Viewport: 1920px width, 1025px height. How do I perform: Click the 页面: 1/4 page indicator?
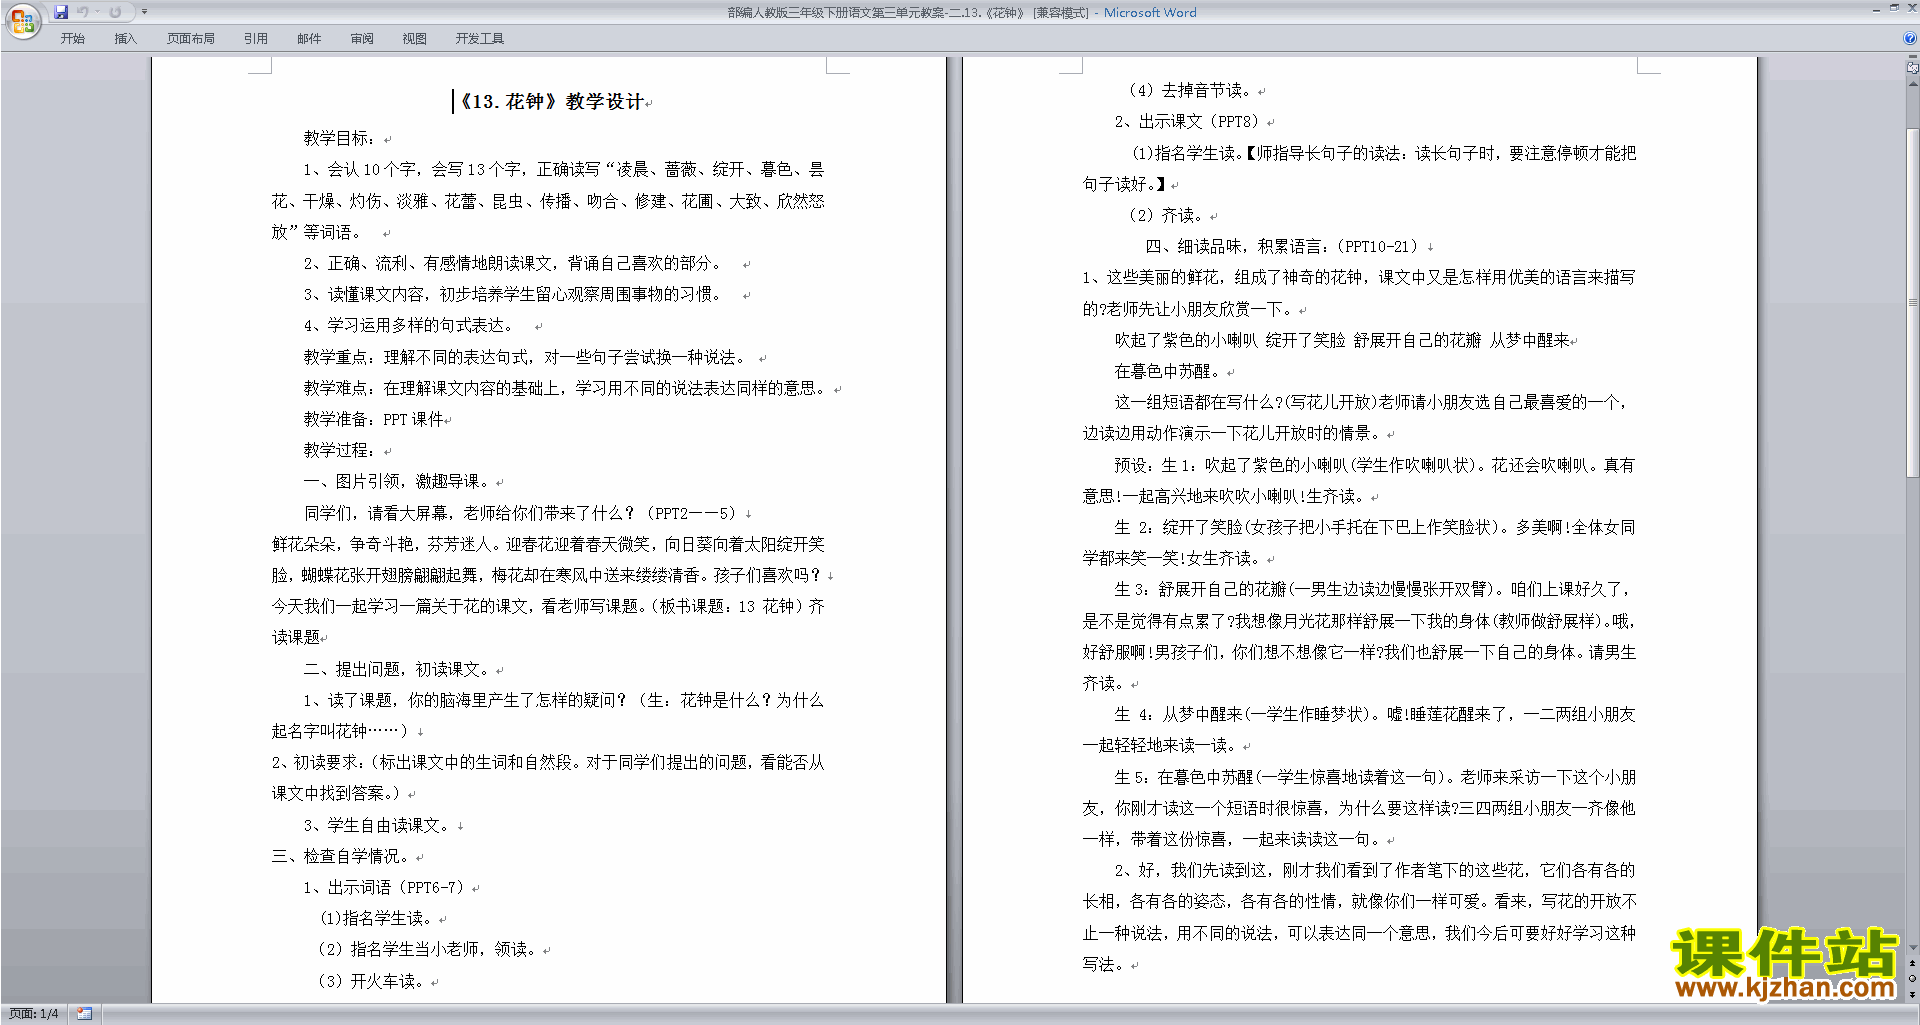click(34, 1014)
